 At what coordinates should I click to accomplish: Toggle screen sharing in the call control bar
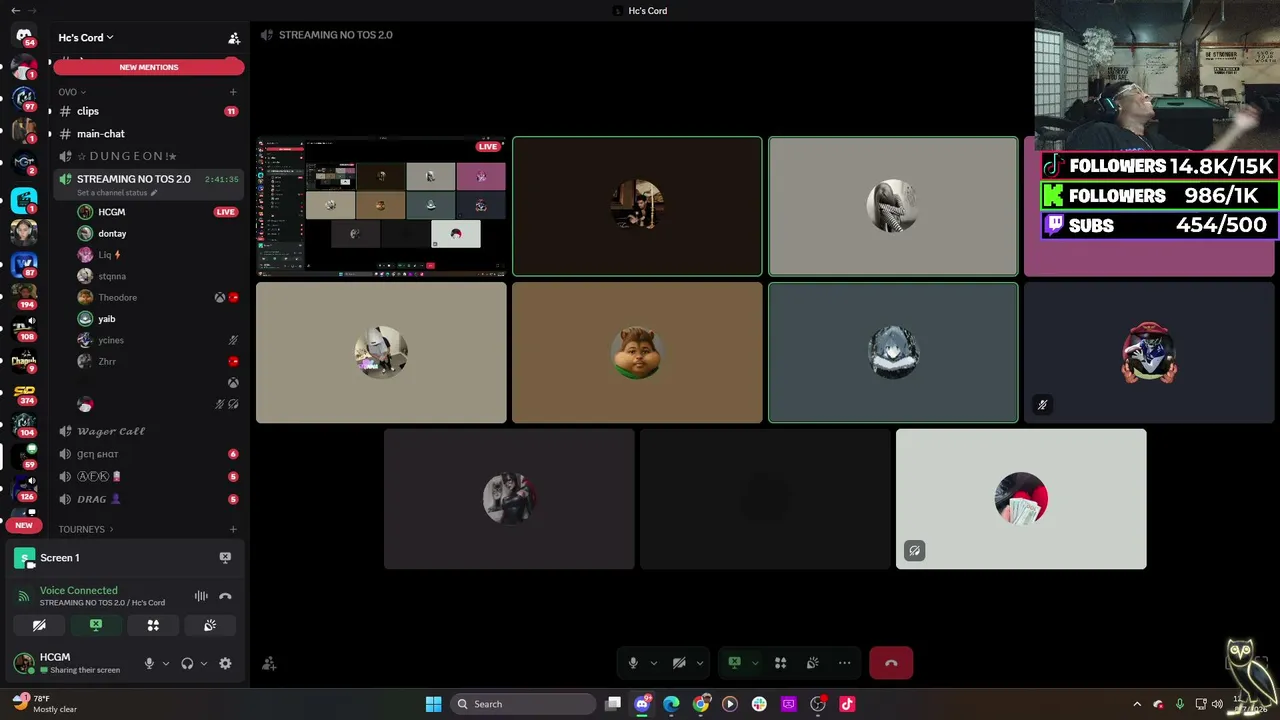(734, 663)
